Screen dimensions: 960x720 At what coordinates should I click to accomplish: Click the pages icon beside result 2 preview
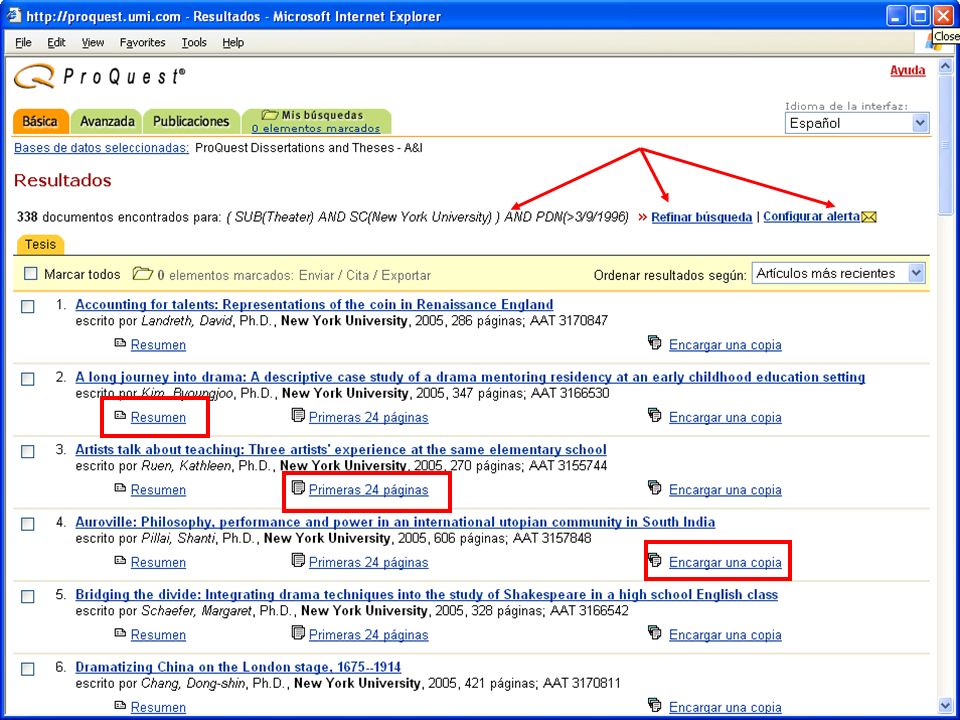[298, 416]
